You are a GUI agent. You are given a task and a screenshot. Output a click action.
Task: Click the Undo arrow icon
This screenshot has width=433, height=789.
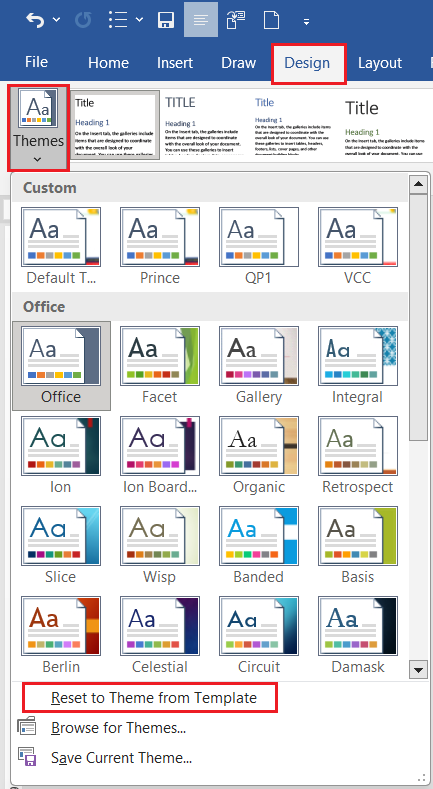(35, 20)
